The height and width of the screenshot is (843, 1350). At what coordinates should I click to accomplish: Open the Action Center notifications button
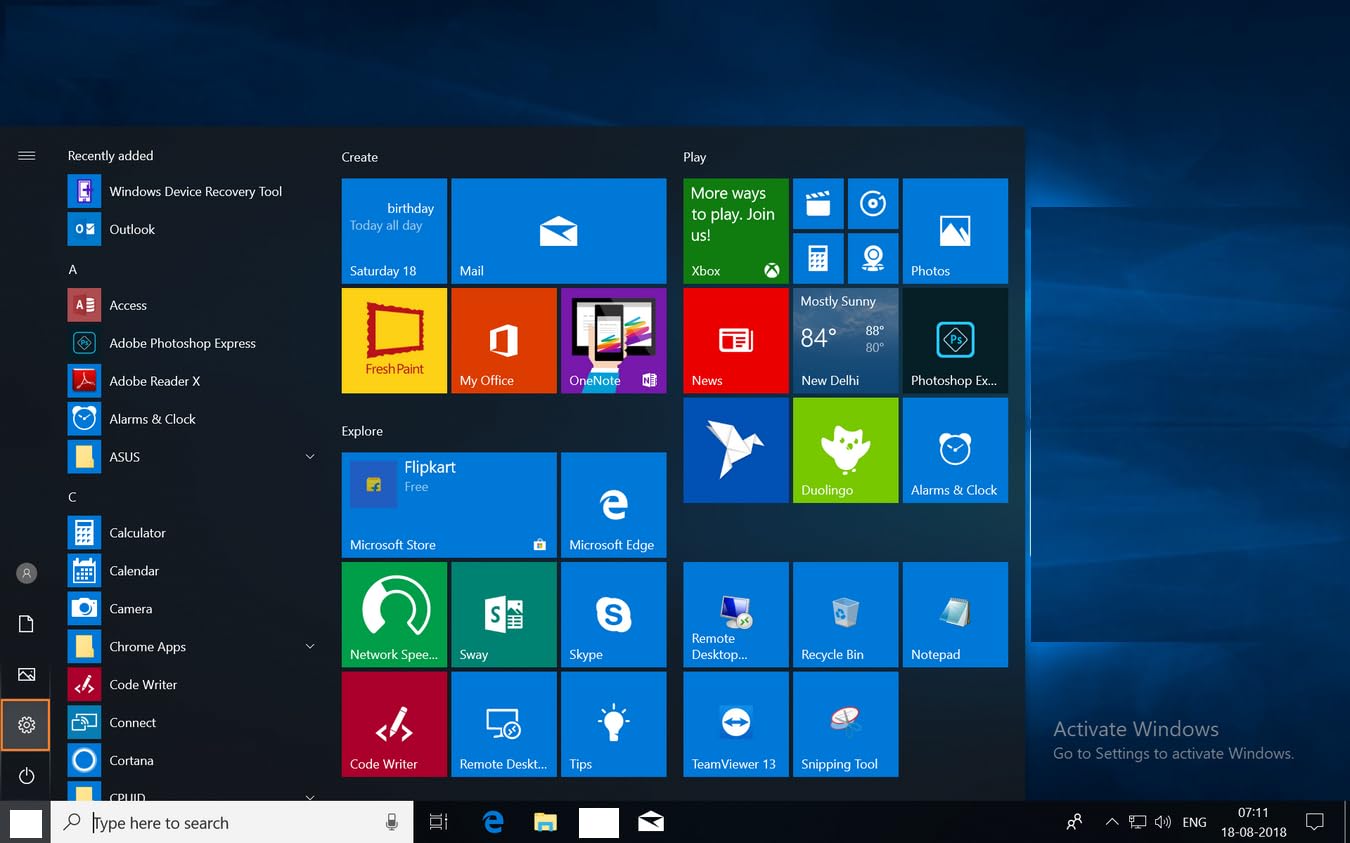point(1315,822)
